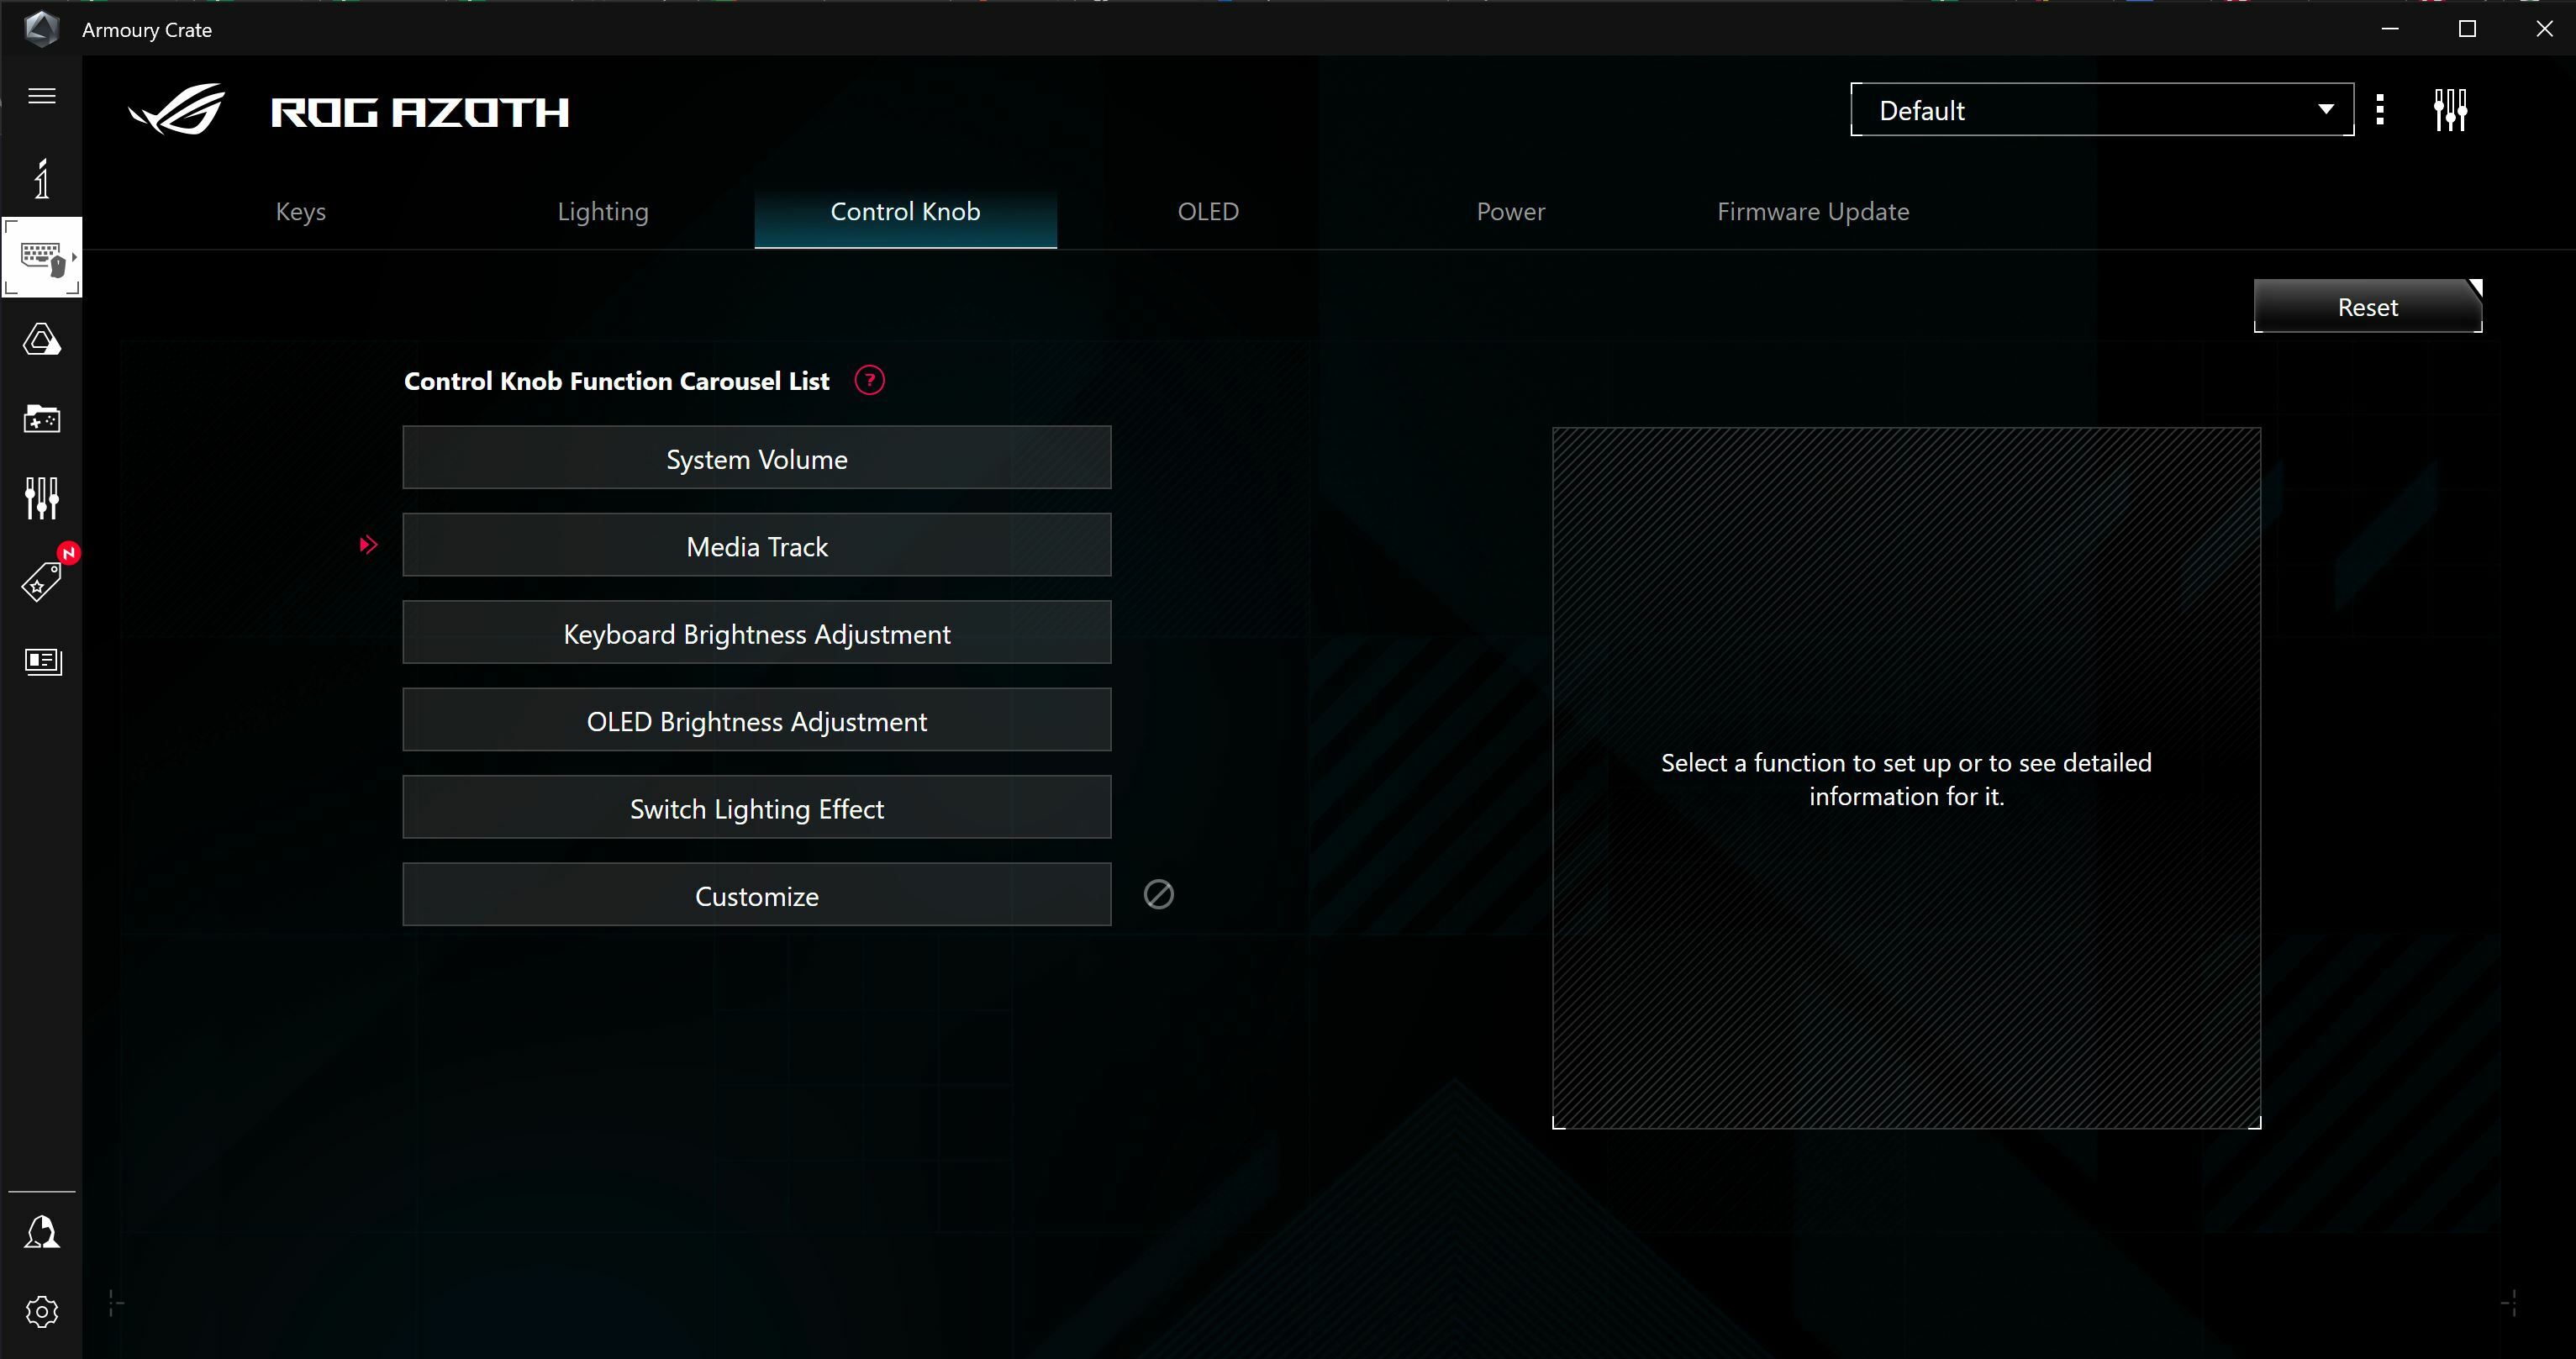Open the device tuning icon at top right
The height and width of the screenshot is (1359, 2576).
click(2451, 109)
